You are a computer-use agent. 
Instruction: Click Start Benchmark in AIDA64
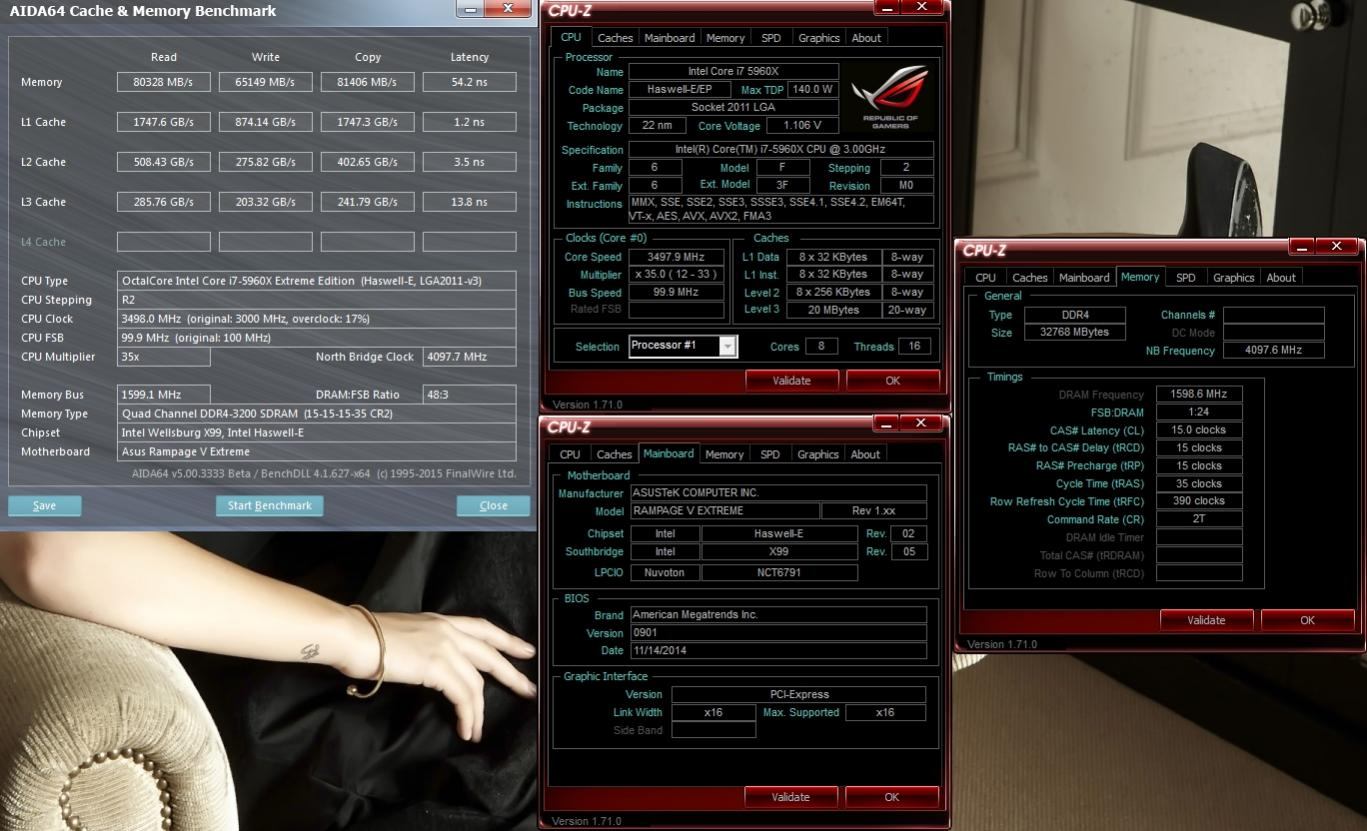269,506
